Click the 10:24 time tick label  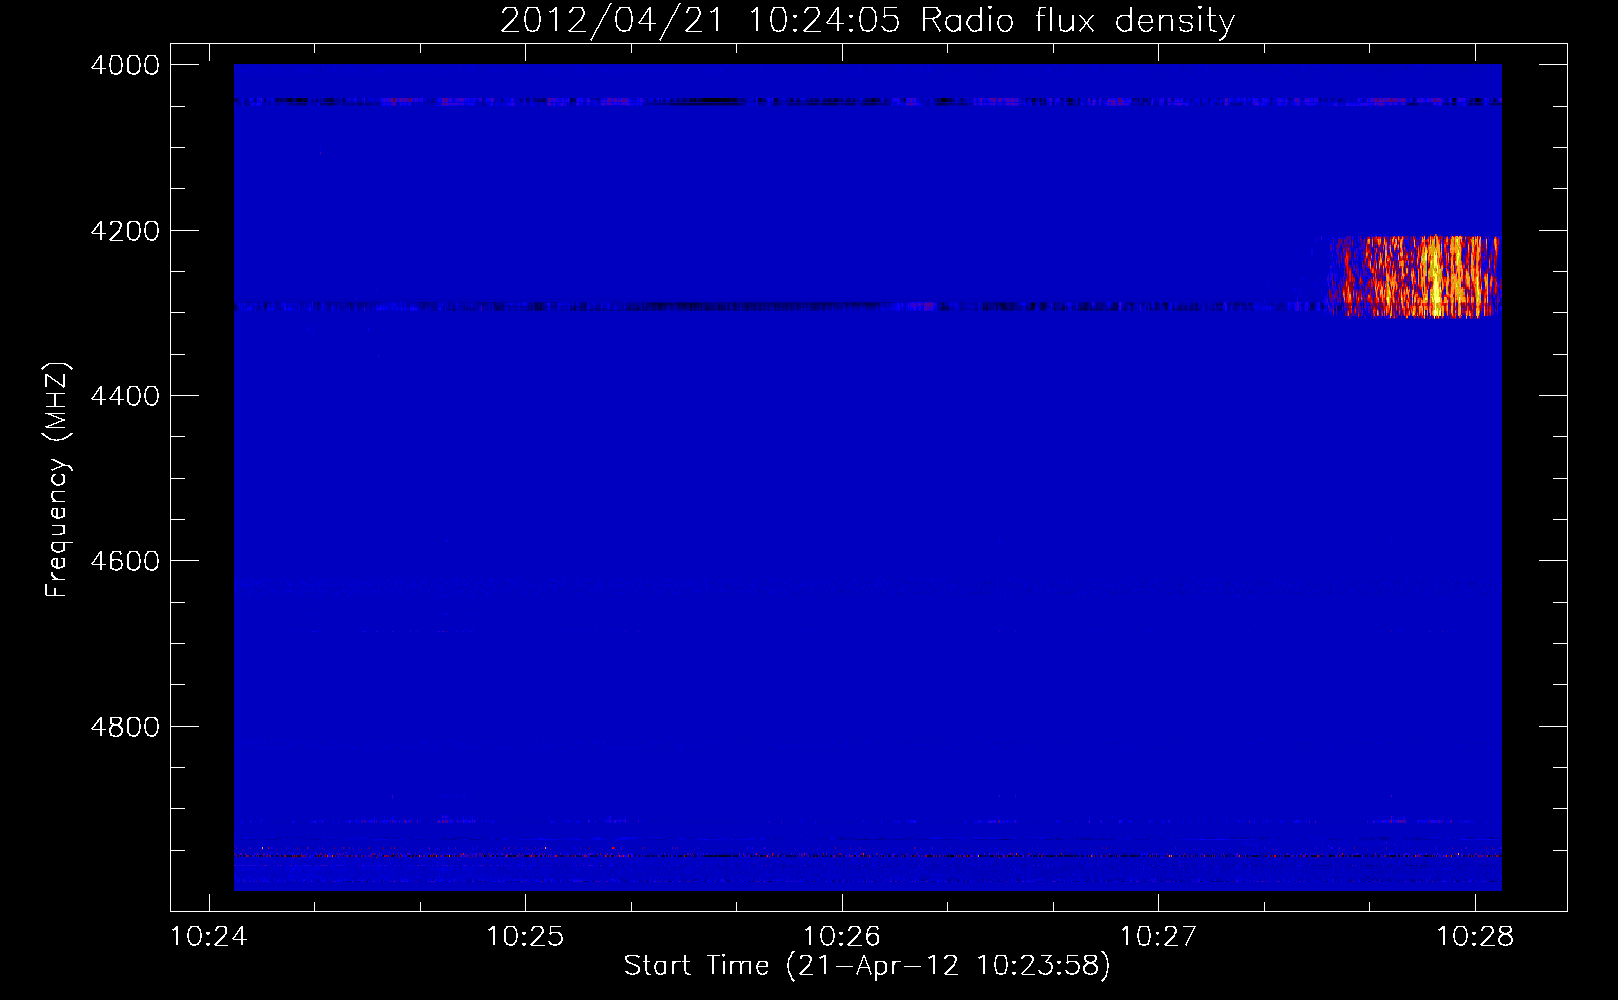pyautogui.click(x=208, y=937)
